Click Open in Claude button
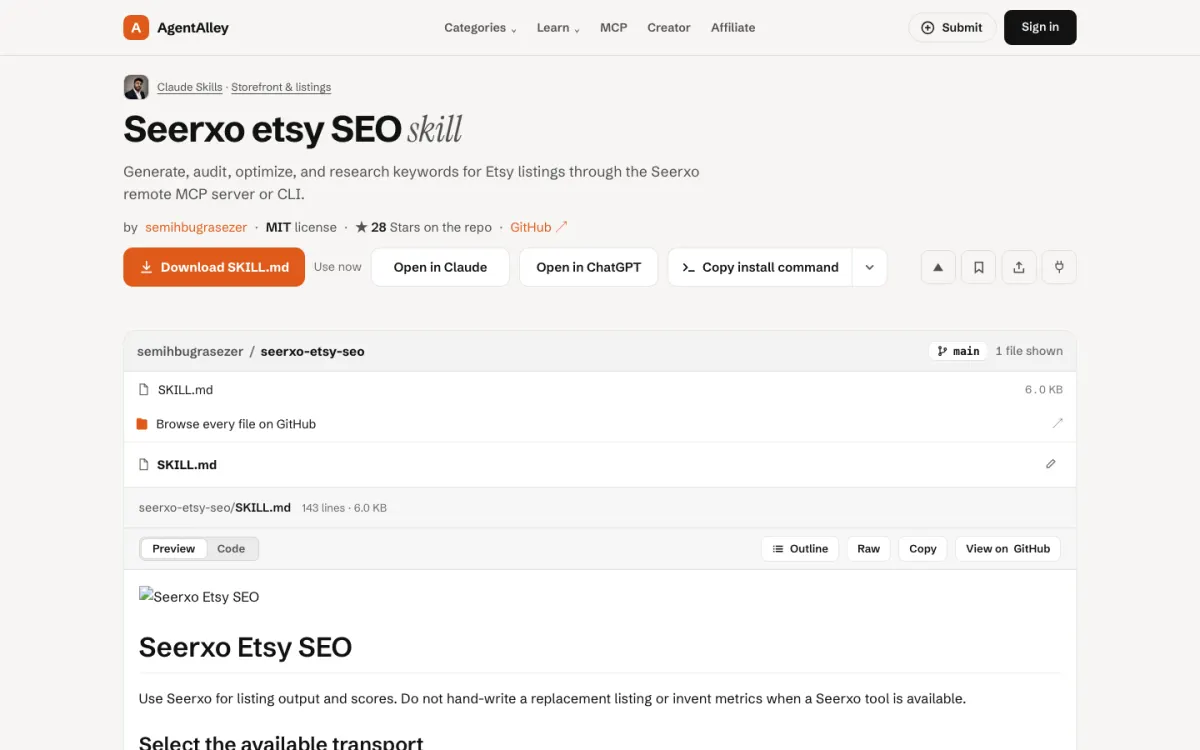The width and height of the screenshot is (1200, 750). pyautogui.click(x=440, y=267)
